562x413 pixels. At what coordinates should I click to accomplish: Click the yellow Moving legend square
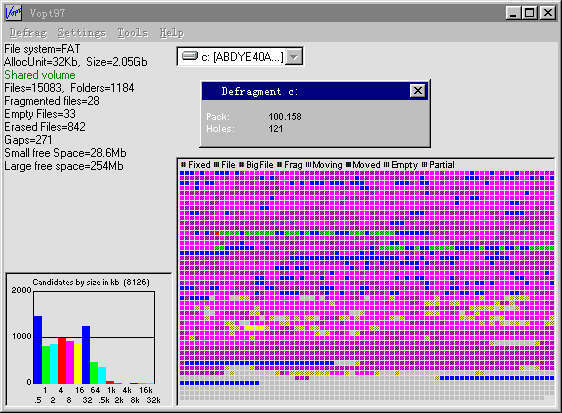tap(309, 165)
